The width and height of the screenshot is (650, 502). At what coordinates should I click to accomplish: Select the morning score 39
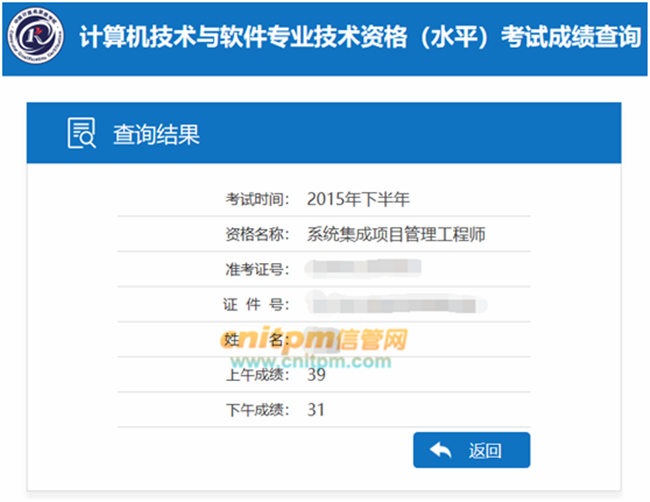(317, 375)
